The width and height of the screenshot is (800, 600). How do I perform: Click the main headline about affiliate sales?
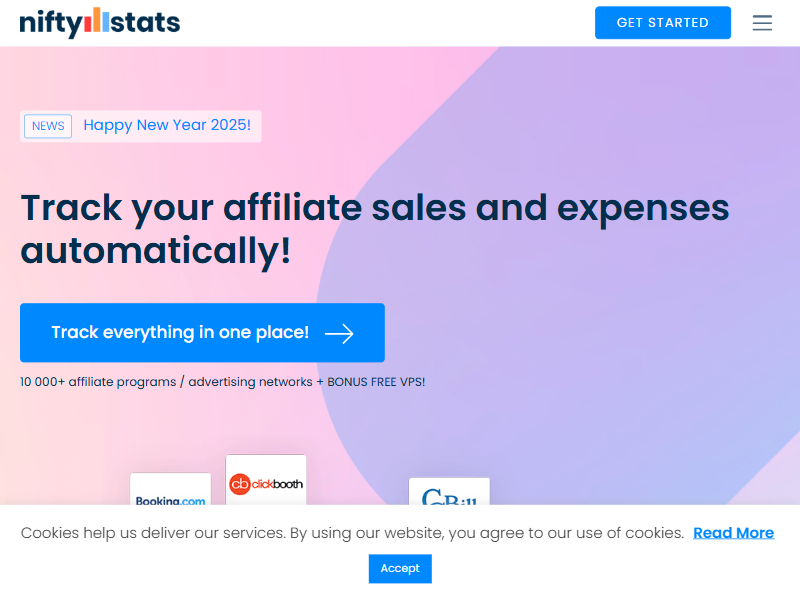[x=375, y=208]
